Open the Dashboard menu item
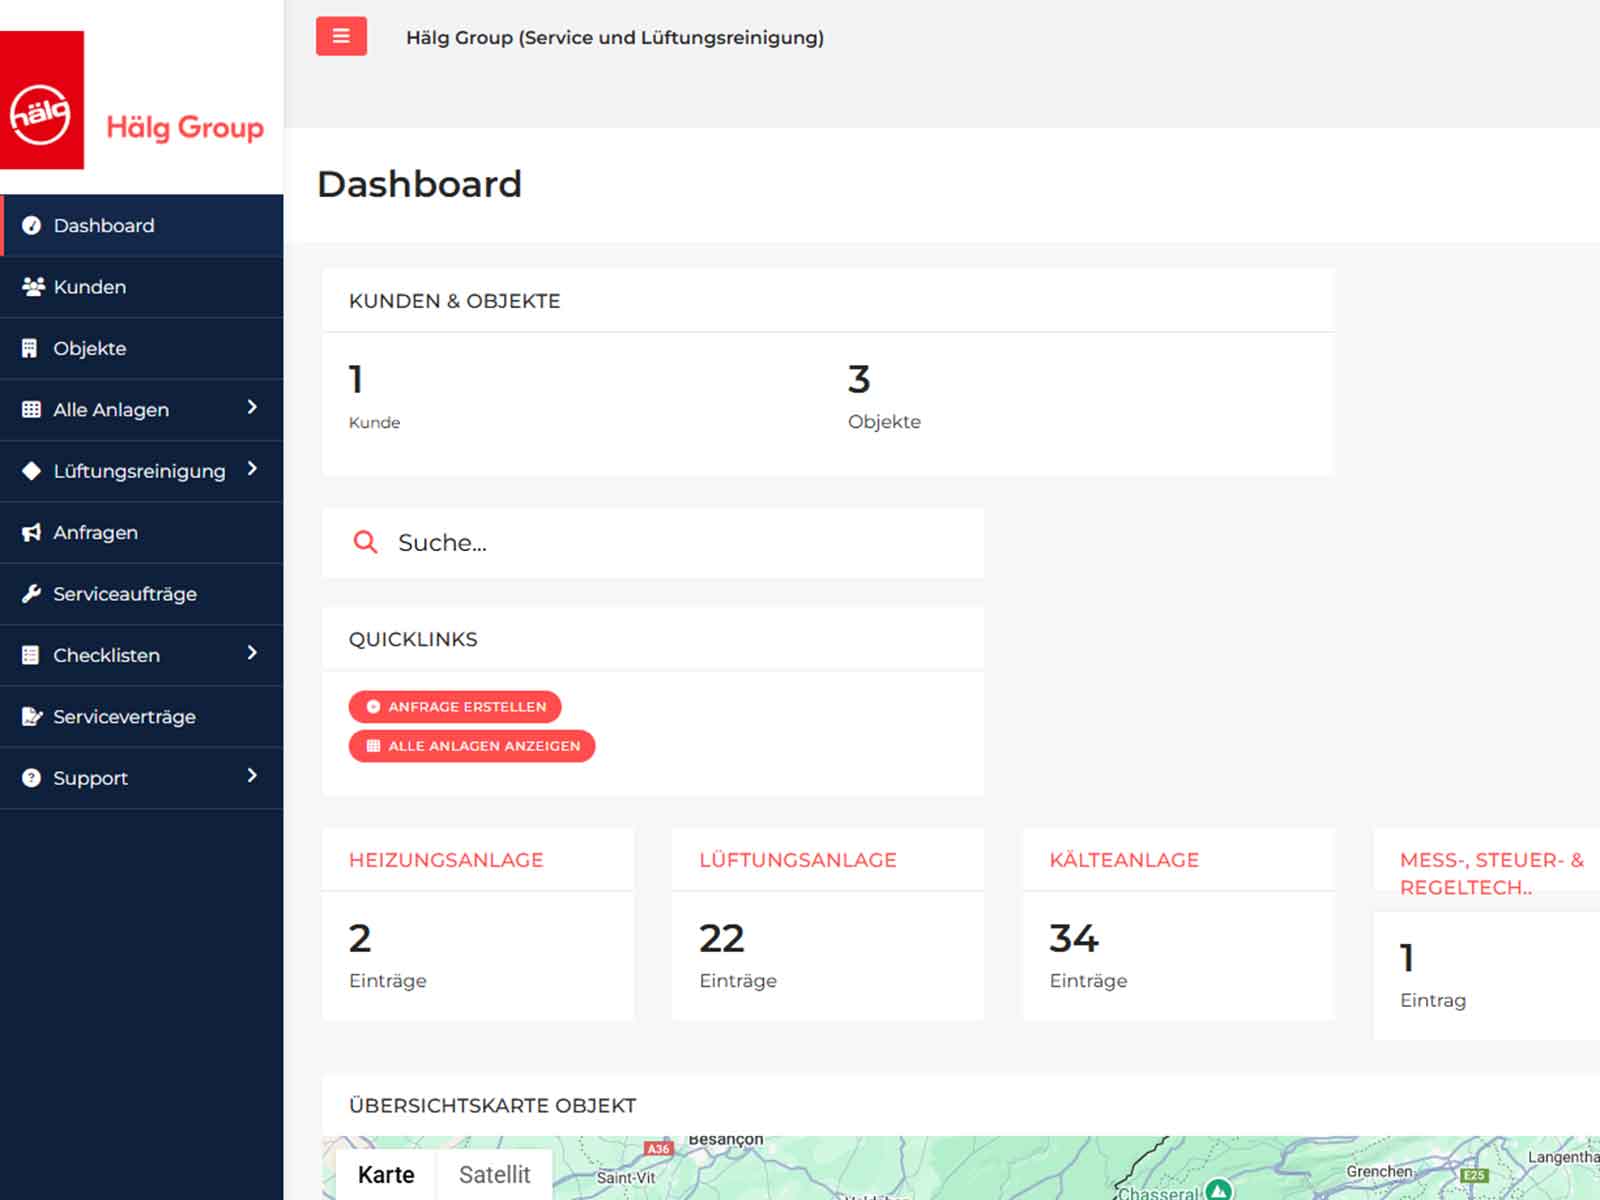The height and width of the screenshot is (1200, 1600). (x=104, y=226)
